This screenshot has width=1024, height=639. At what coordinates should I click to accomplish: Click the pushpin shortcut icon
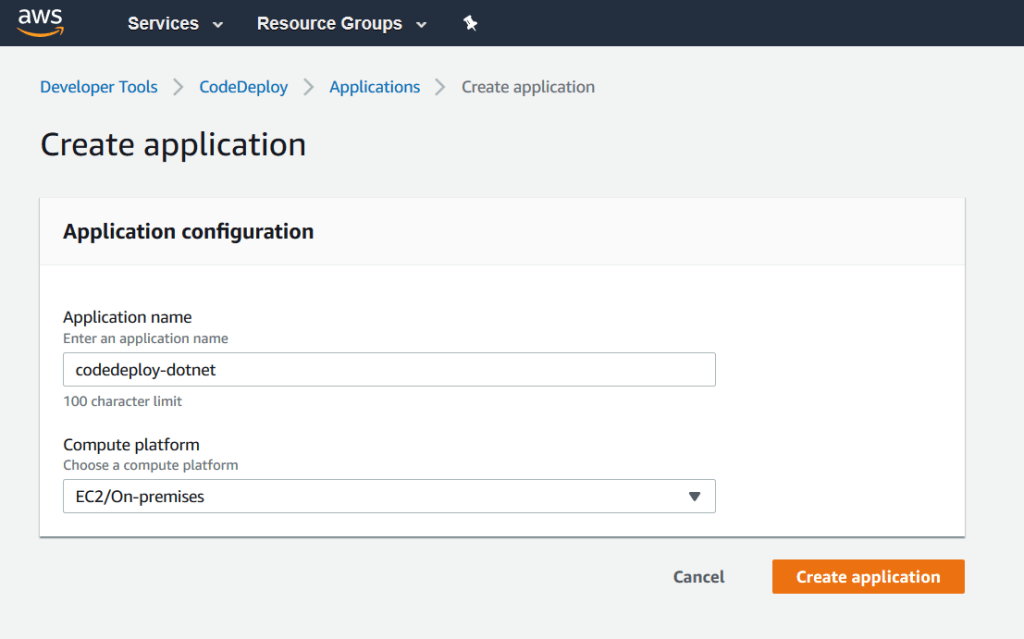point(470,23)
